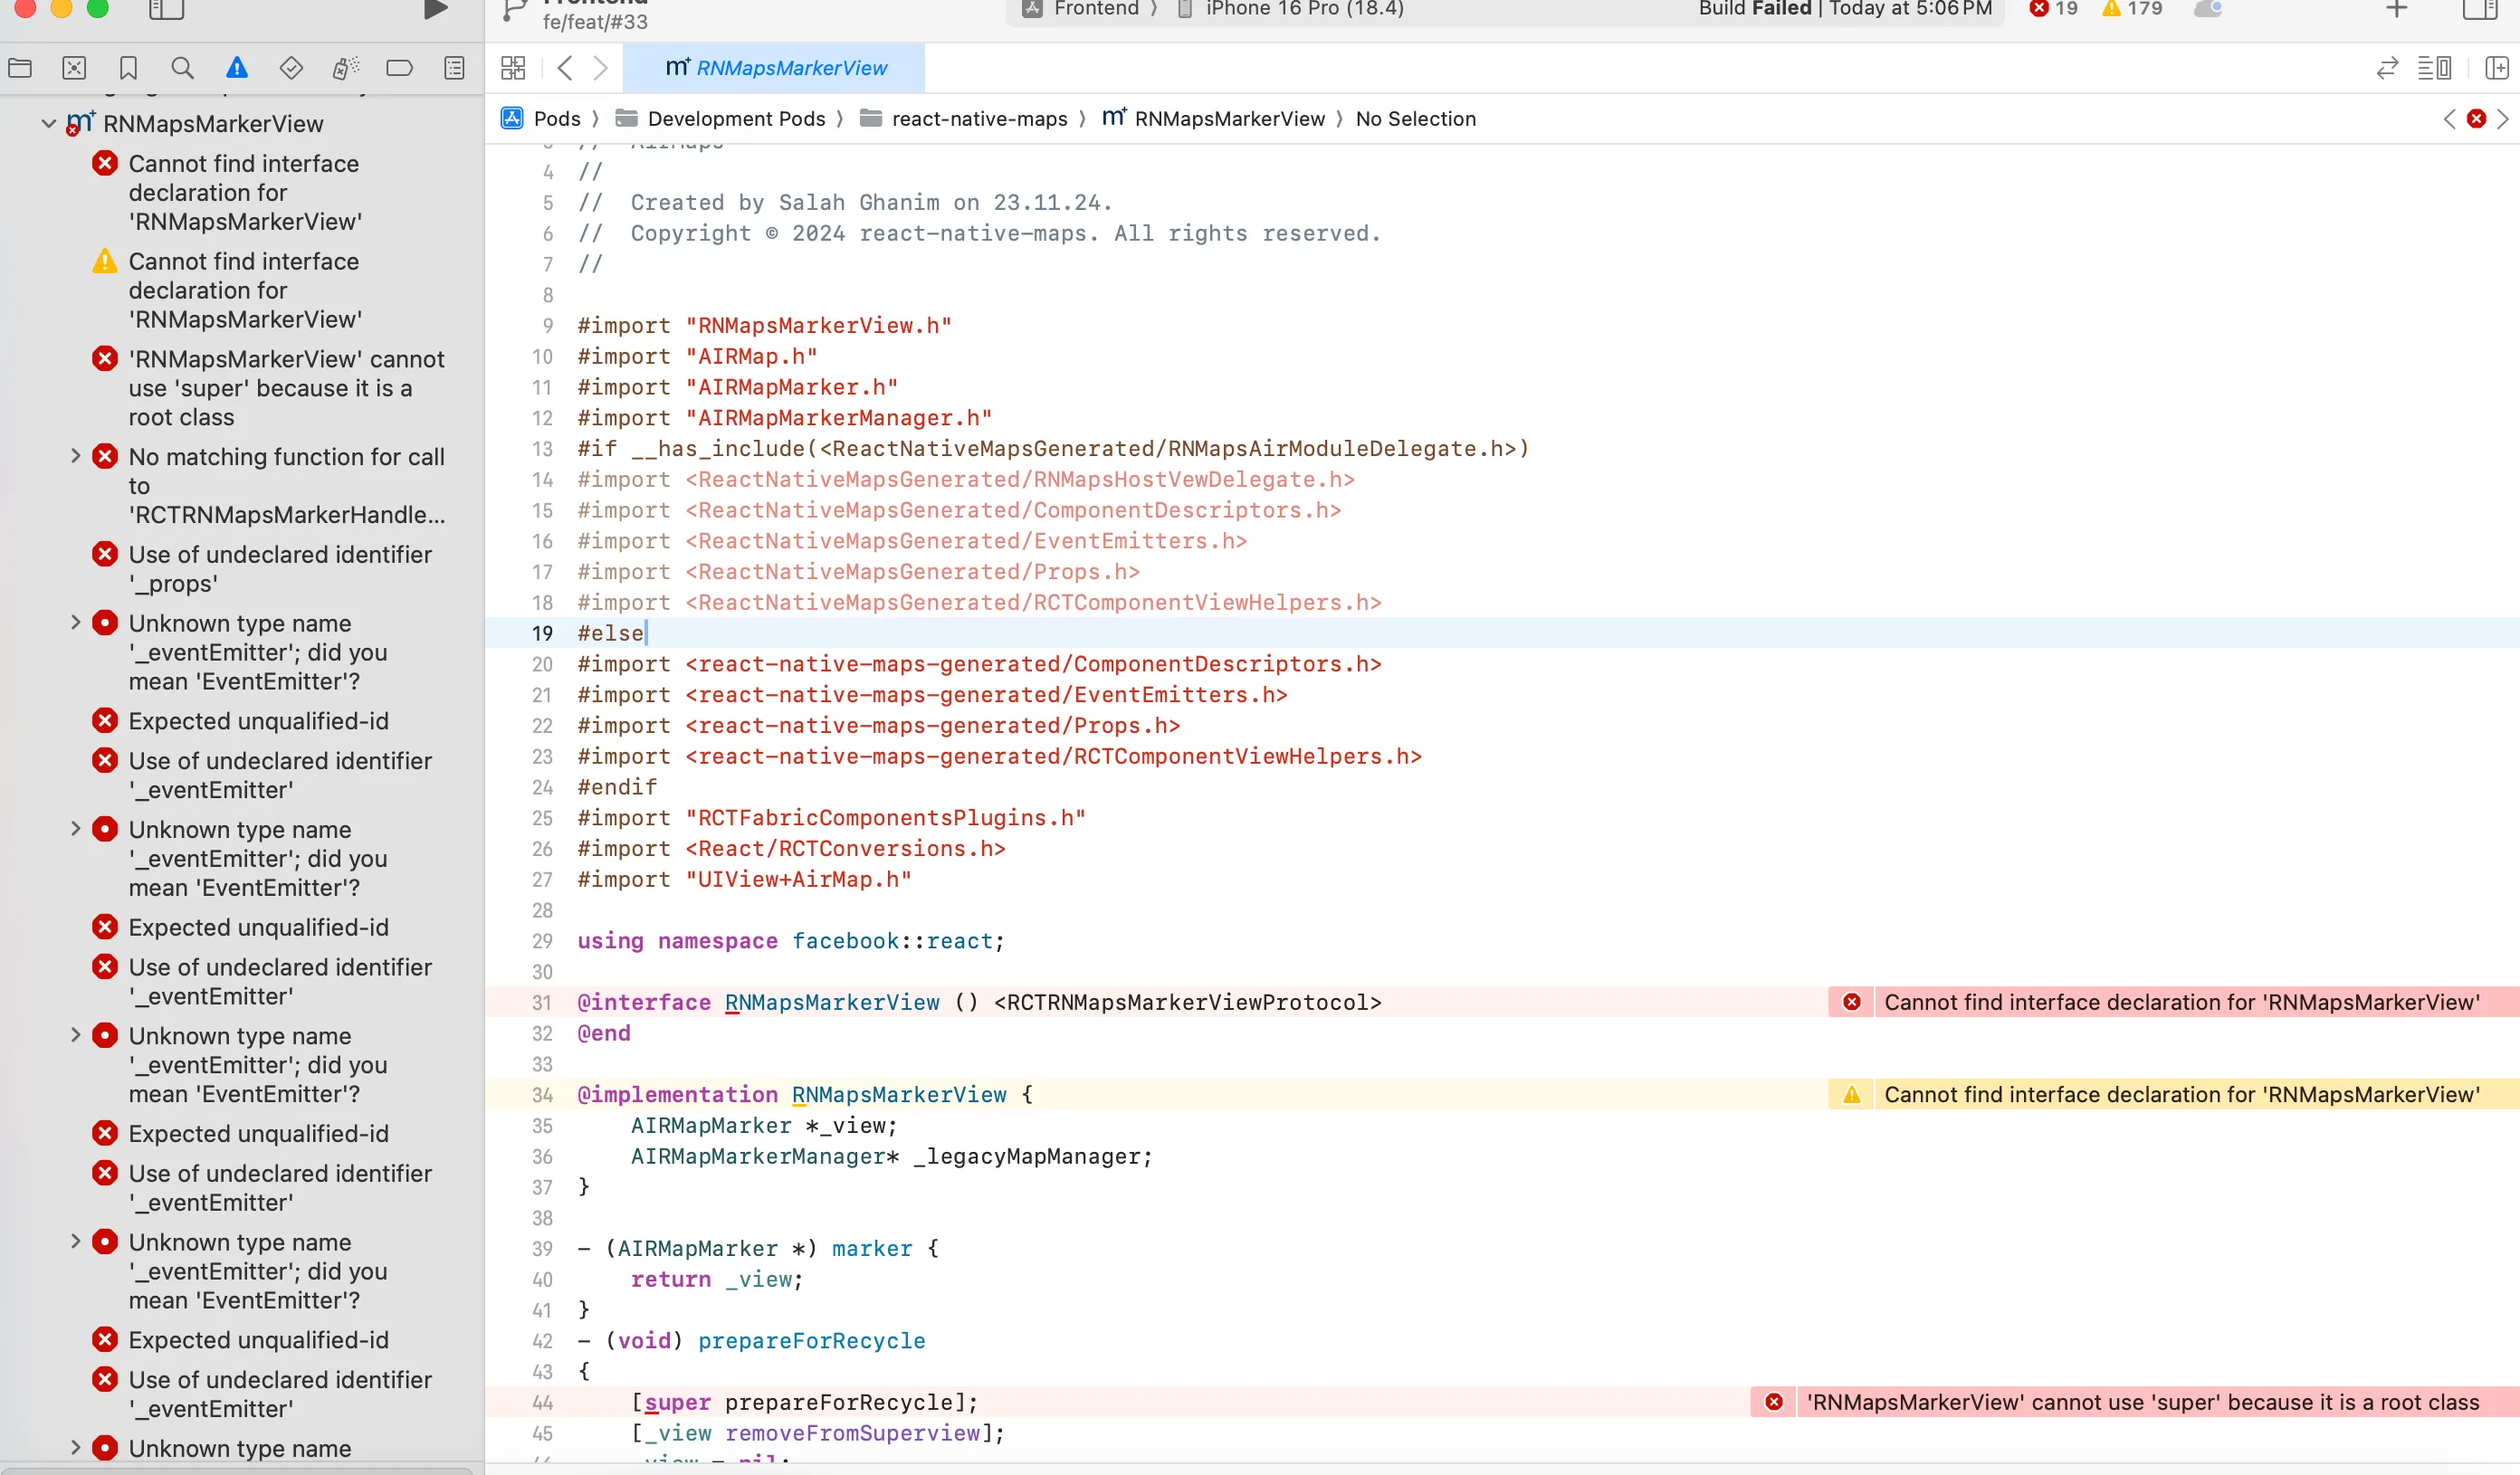Image resolution: width=2520 pixels, height=1475 pixels.
Task: Click the plus Library button
Action: 2397,10
